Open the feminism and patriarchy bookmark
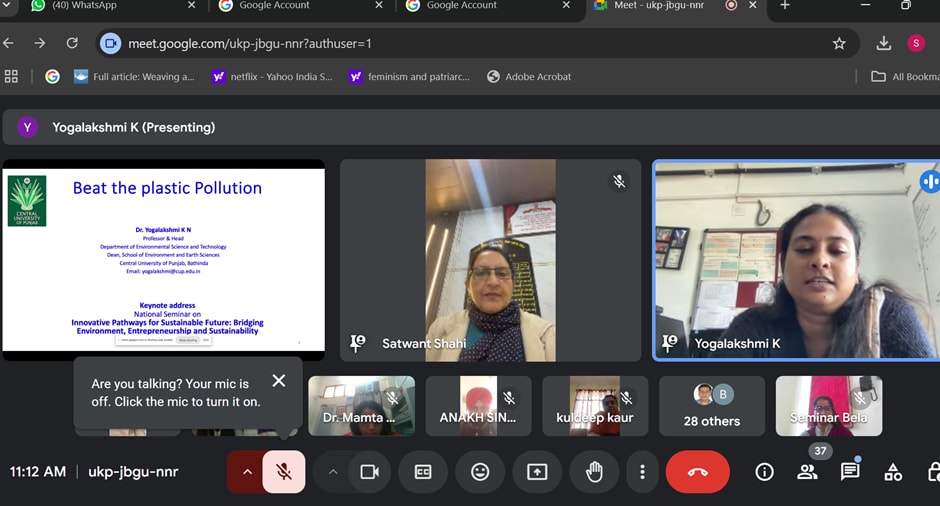This screenshot has width=940, height=506. [x=408, y=77]
